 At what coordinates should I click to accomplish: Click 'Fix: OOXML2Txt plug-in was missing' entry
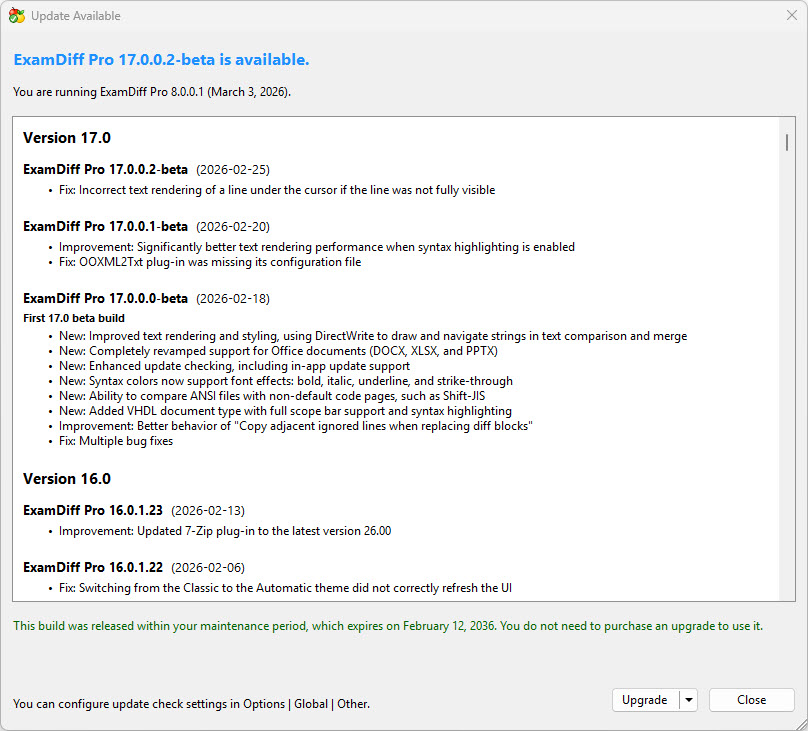point(210,262)
